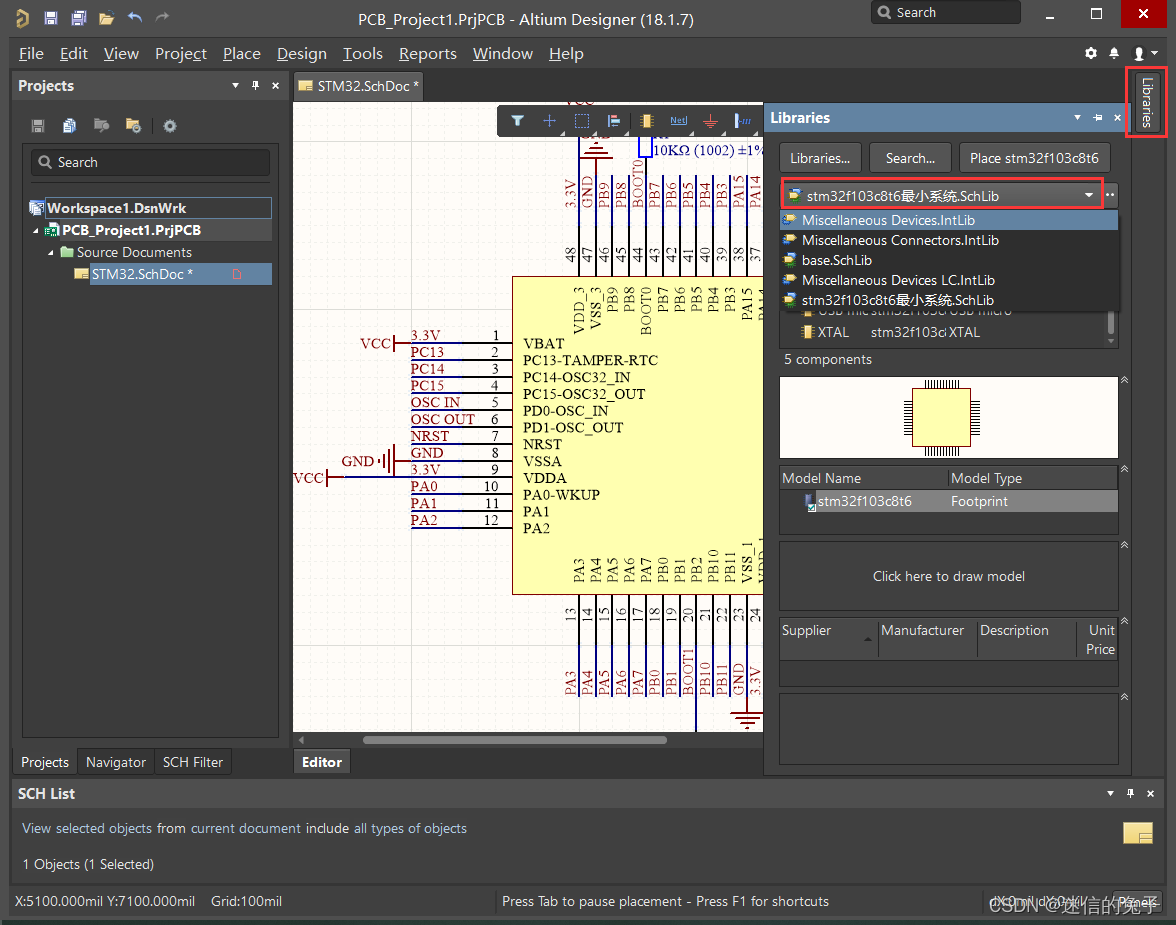
Task: Click the Projects panel search field
Action: (150, 162)
